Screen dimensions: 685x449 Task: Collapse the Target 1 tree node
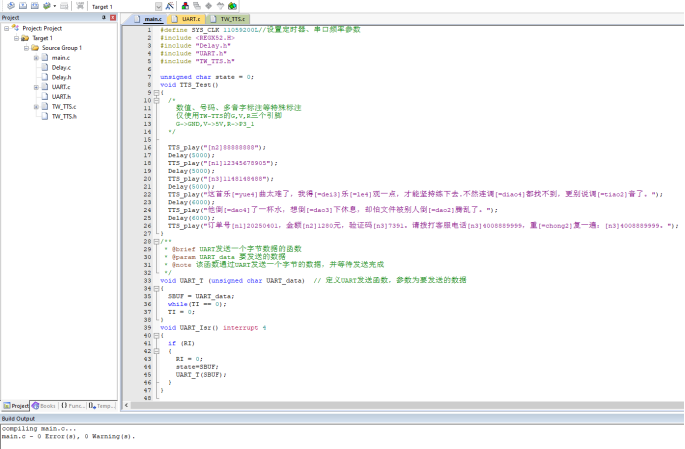point(16,38)
